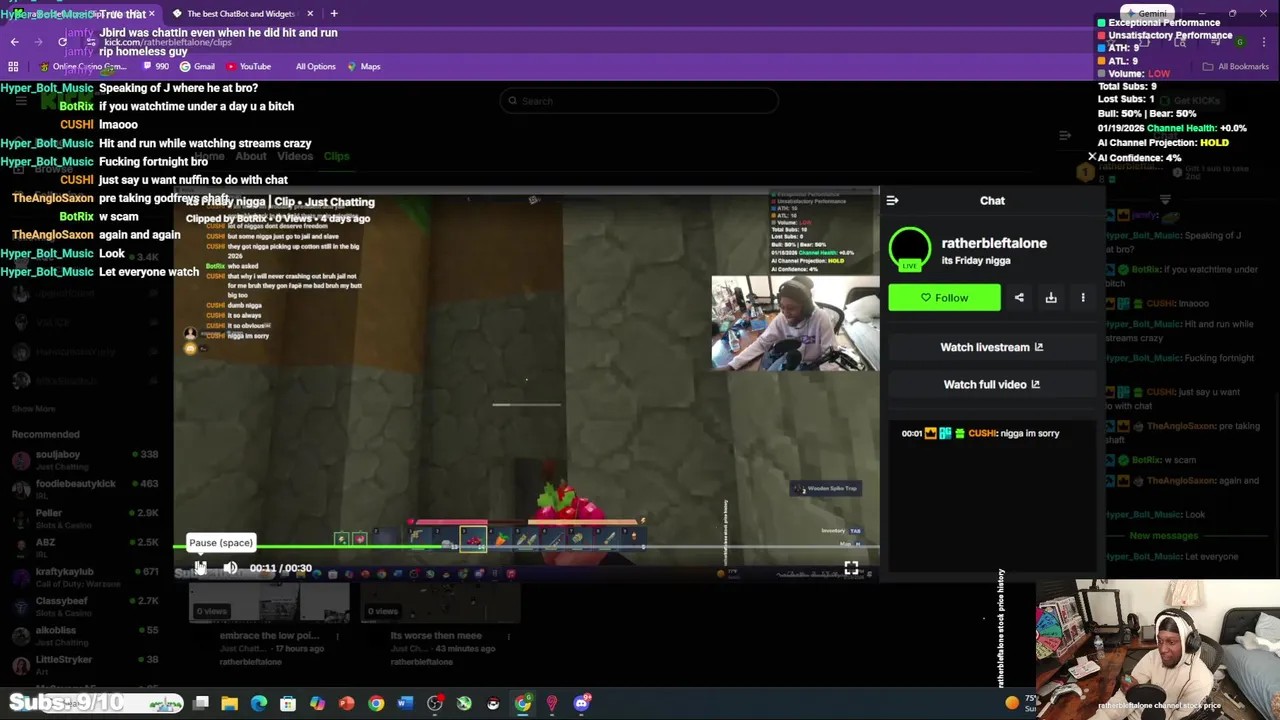Close the stats overlay X
Screen dimensions: 1280x720
[1092, 157]
